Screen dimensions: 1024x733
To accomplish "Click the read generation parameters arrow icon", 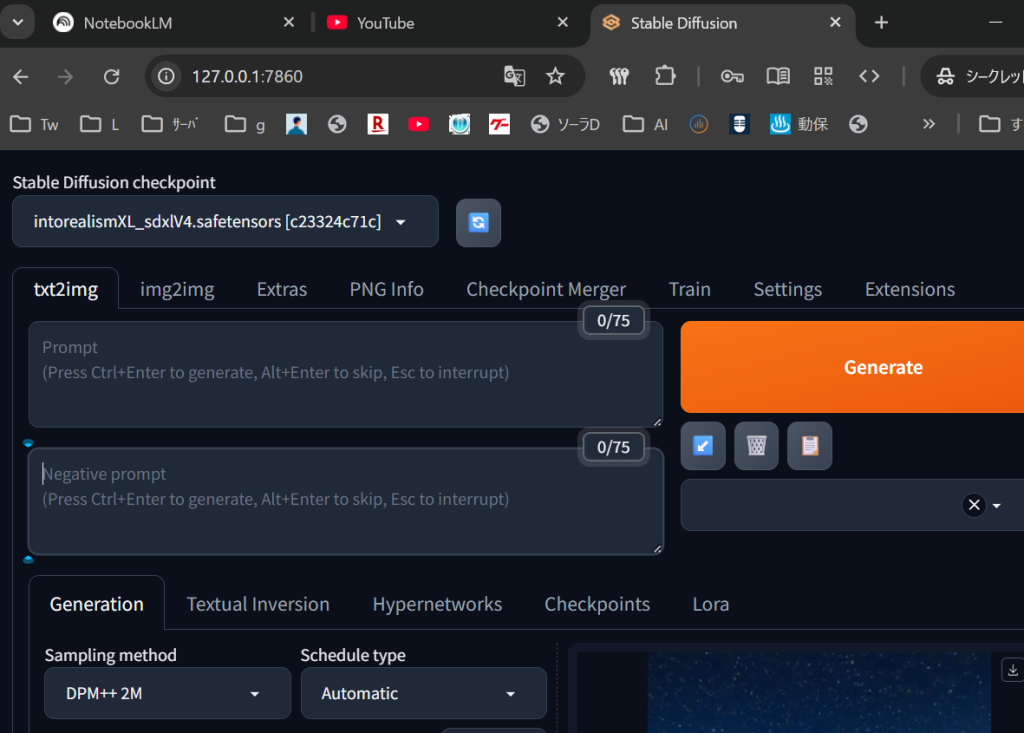I will pos(703,446).
